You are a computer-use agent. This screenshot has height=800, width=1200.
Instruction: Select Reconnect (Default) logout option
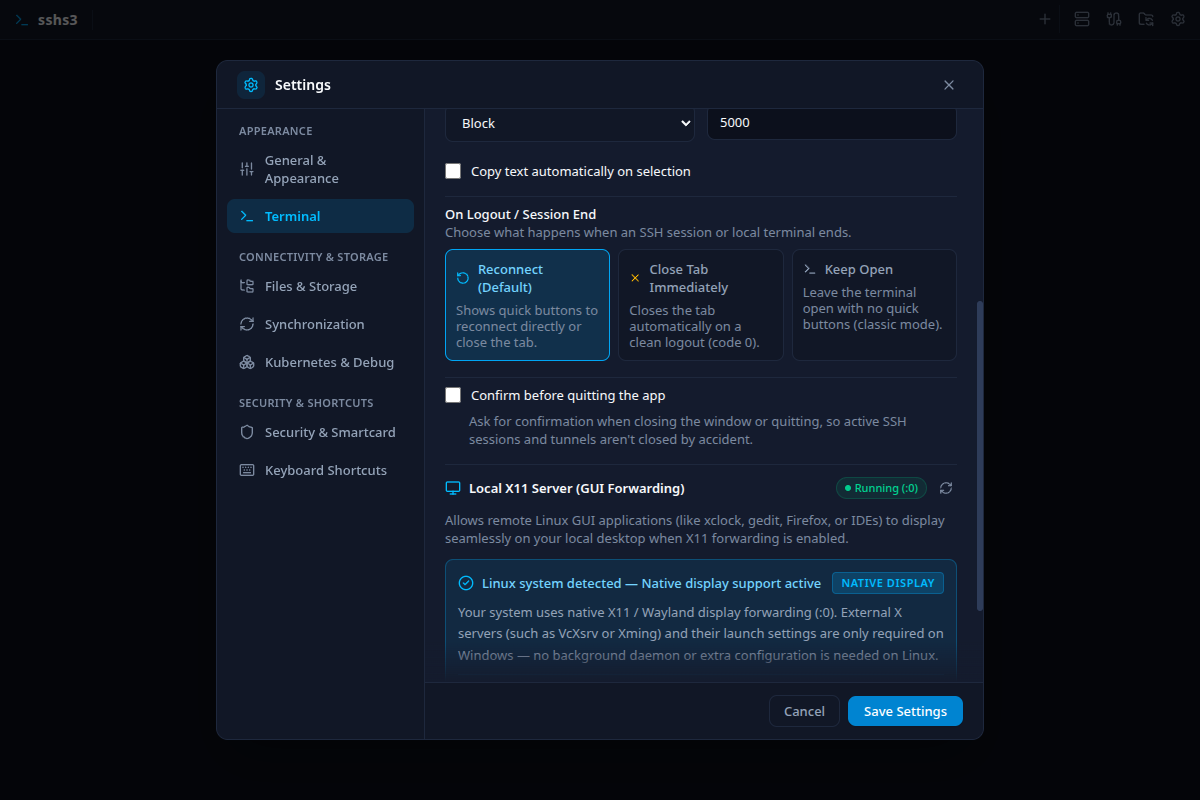coord(527,305)
